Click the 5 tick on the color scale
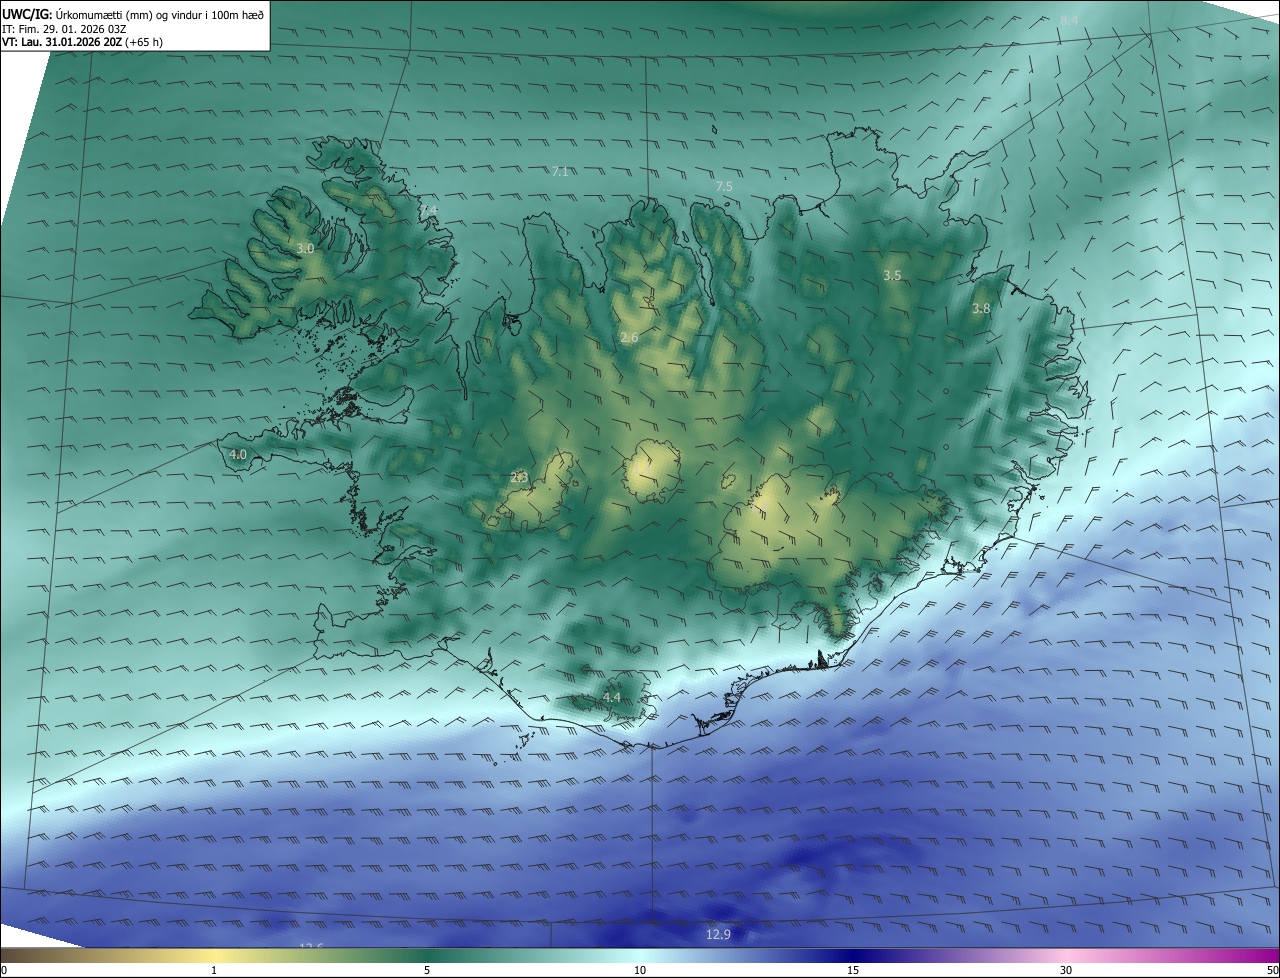This screenshot has width=1280, height=978. [427, 970]
